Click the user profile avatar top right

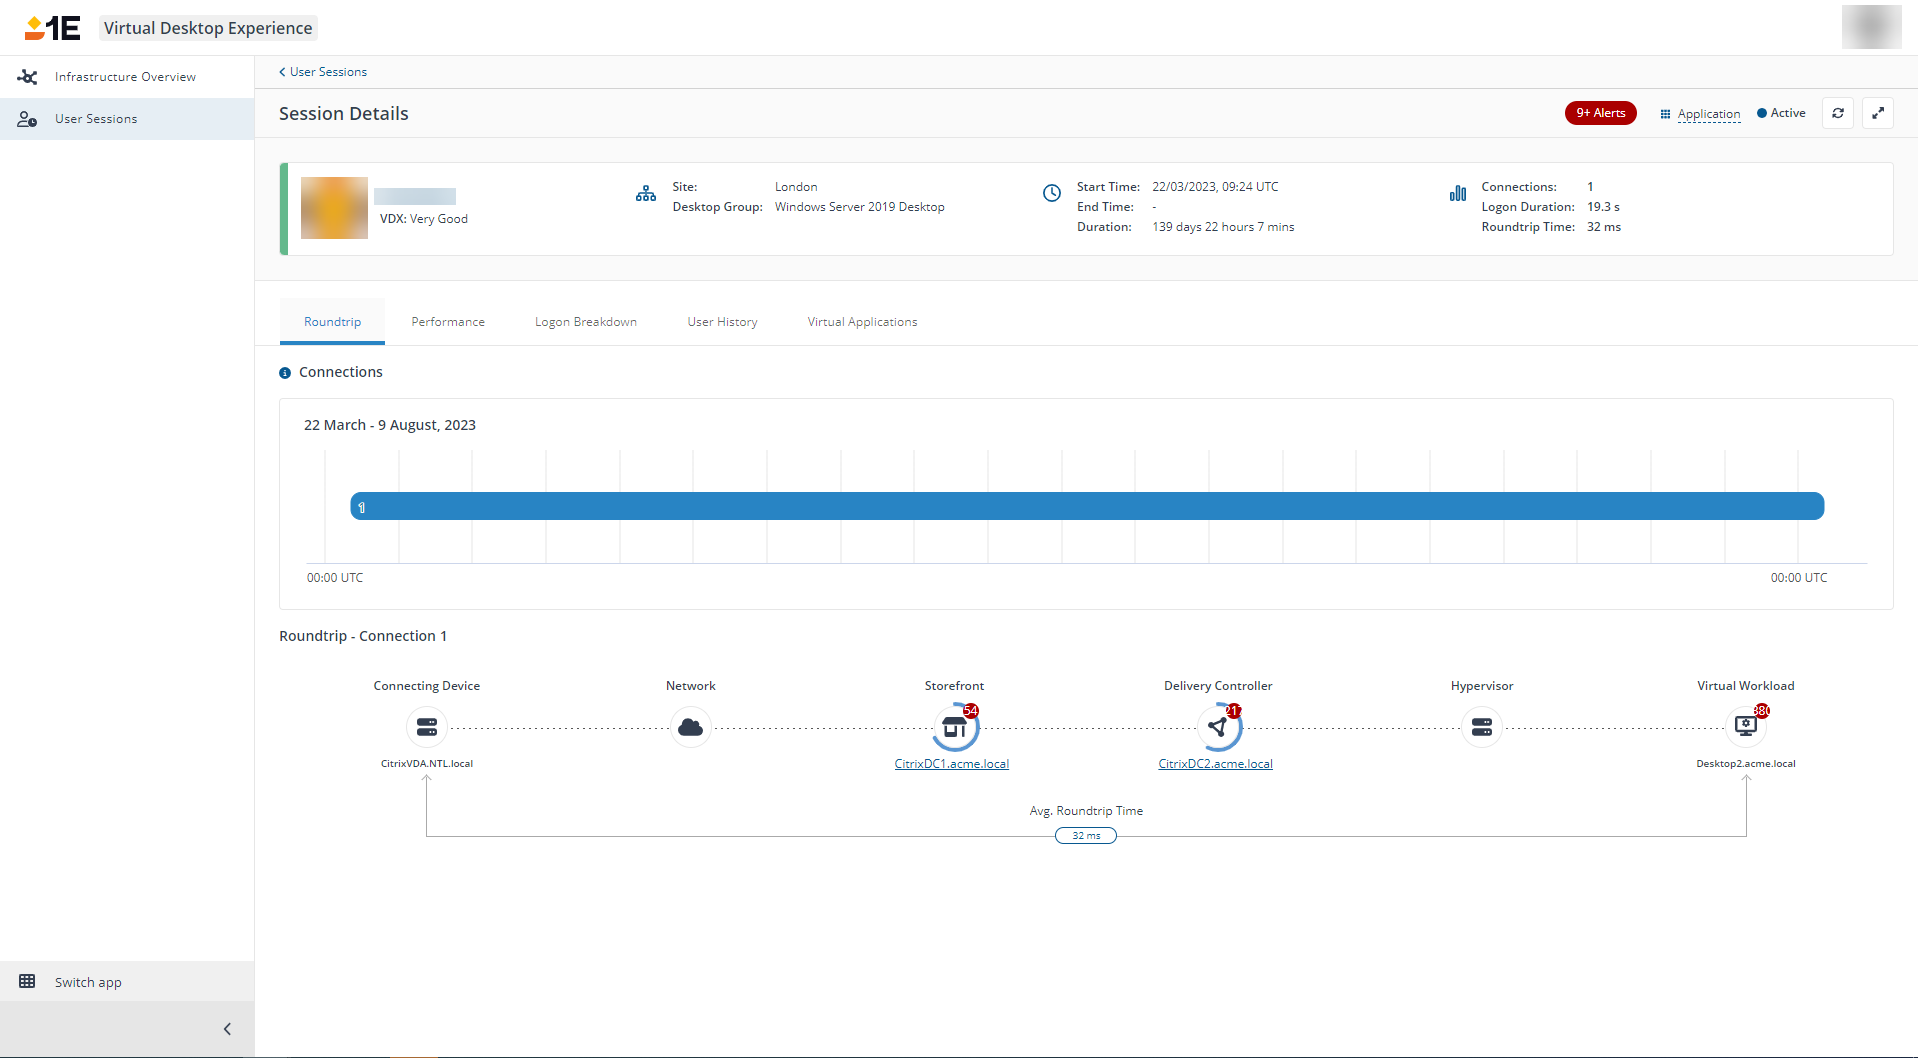coord(1871,27)
